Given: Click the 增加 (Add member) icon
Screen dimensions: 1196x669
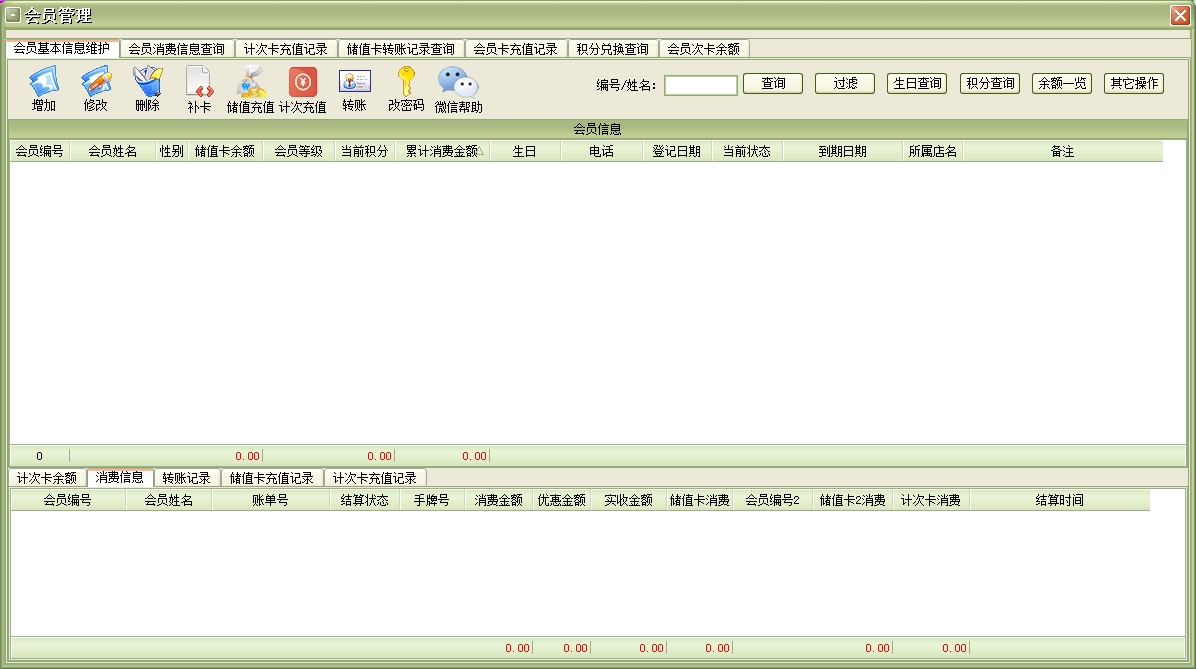Looking at the screenshot, I should 43,82.
